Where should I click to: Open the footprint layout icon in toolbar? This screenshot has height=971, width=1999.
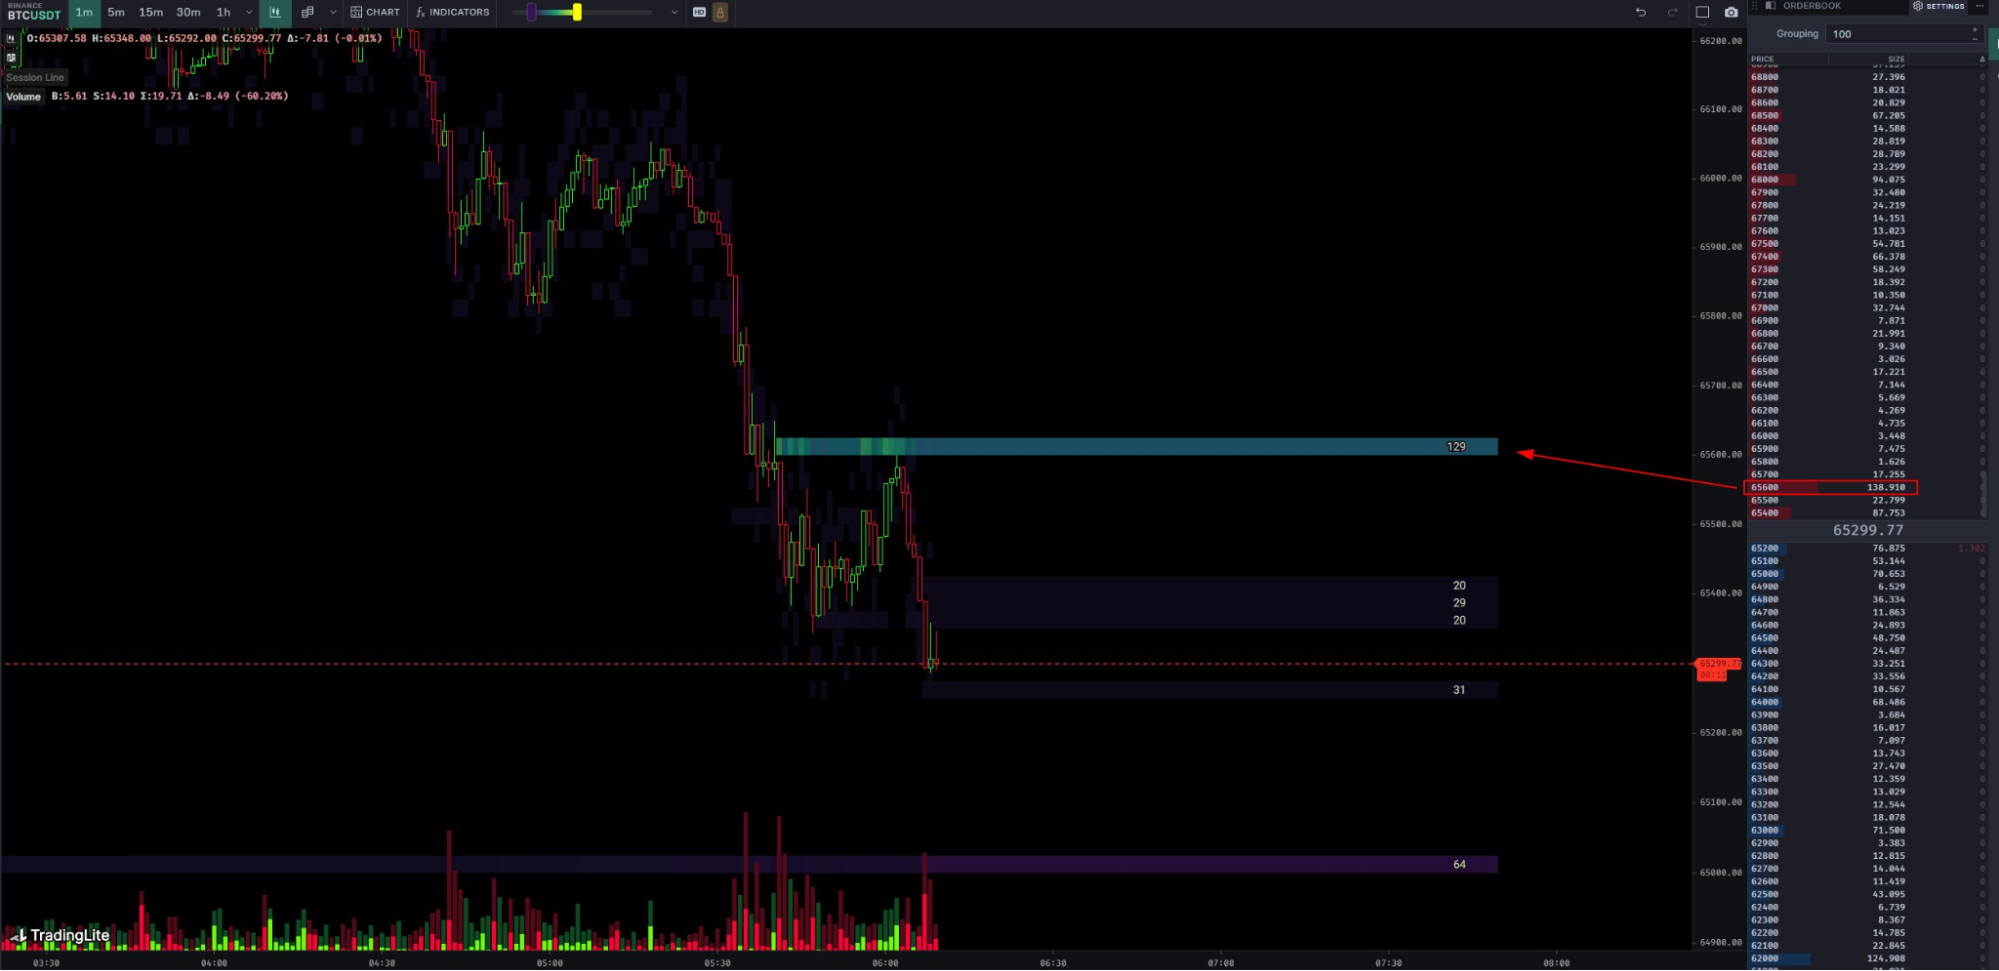tap(308, 12)
